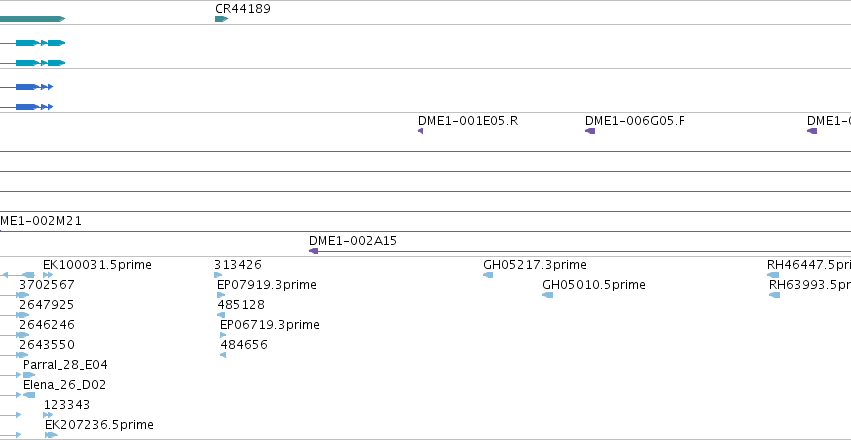Viewport: 851px width, 440px height.
Task: Click the EP06719.3prime feature arrow
Action: tap(223, 335)
